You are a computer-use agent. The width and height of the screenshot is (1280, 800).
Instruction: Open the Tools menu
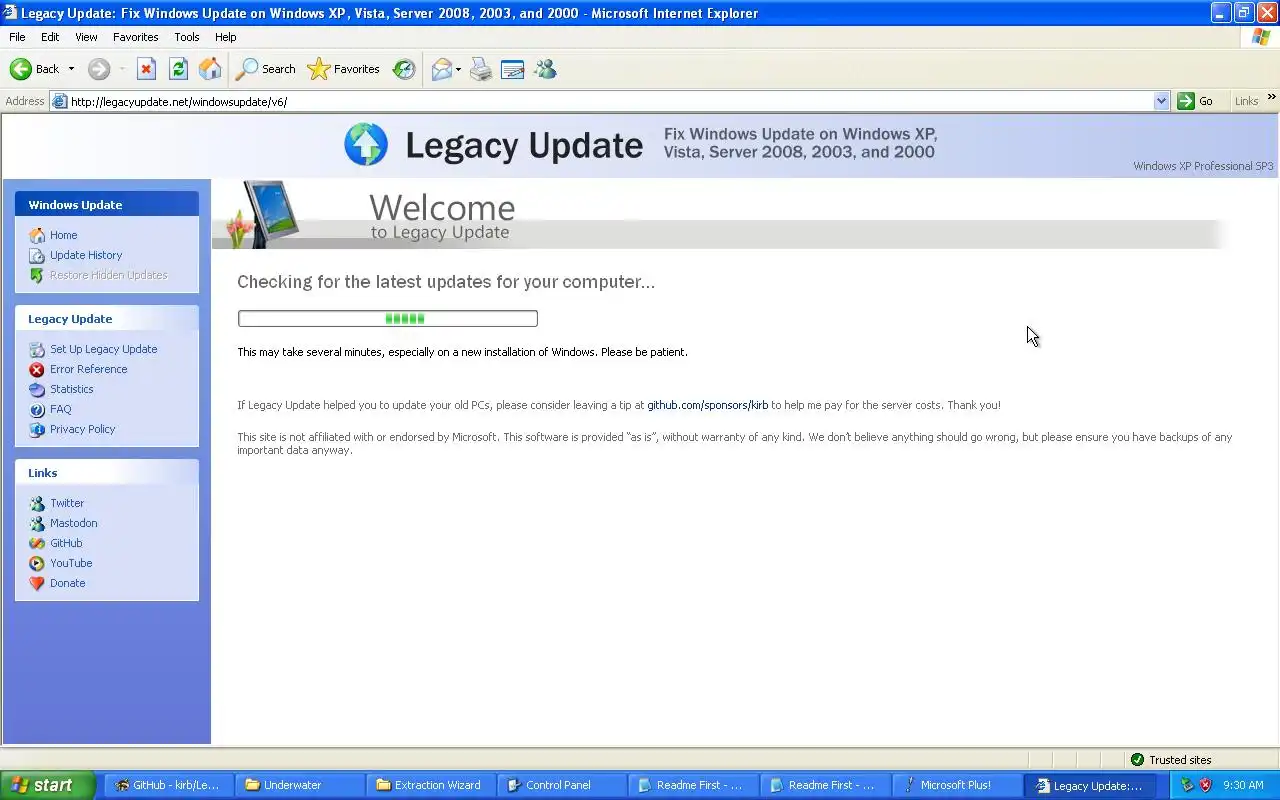click(x=187, y=37)
